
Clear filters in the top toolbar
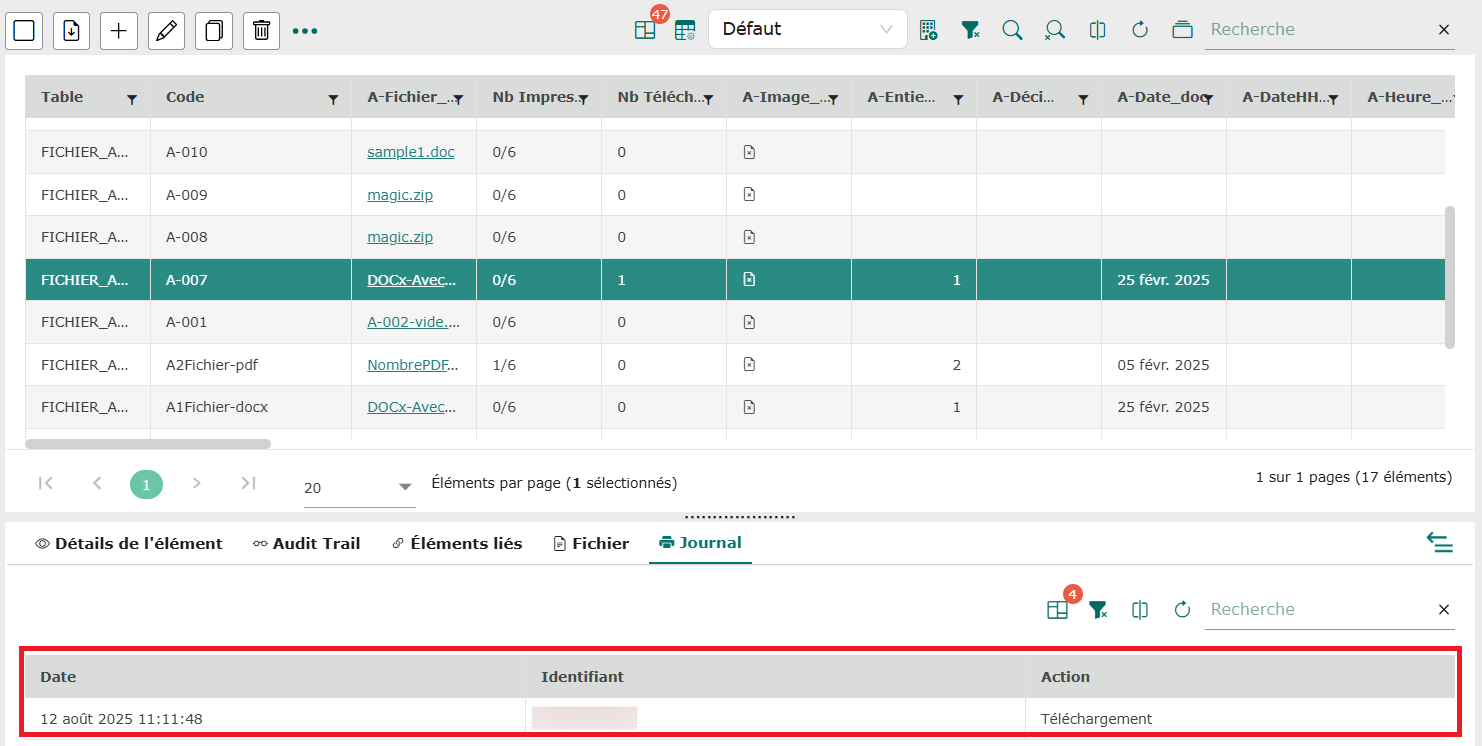(x=970, y=30)
